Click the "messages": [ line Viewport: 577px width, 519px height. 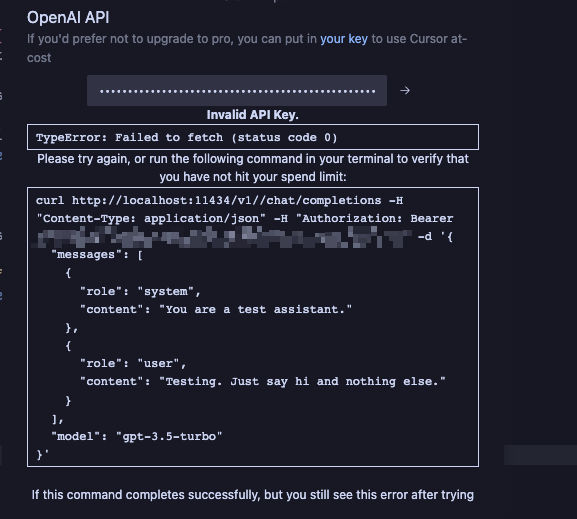tap(97, 255)
